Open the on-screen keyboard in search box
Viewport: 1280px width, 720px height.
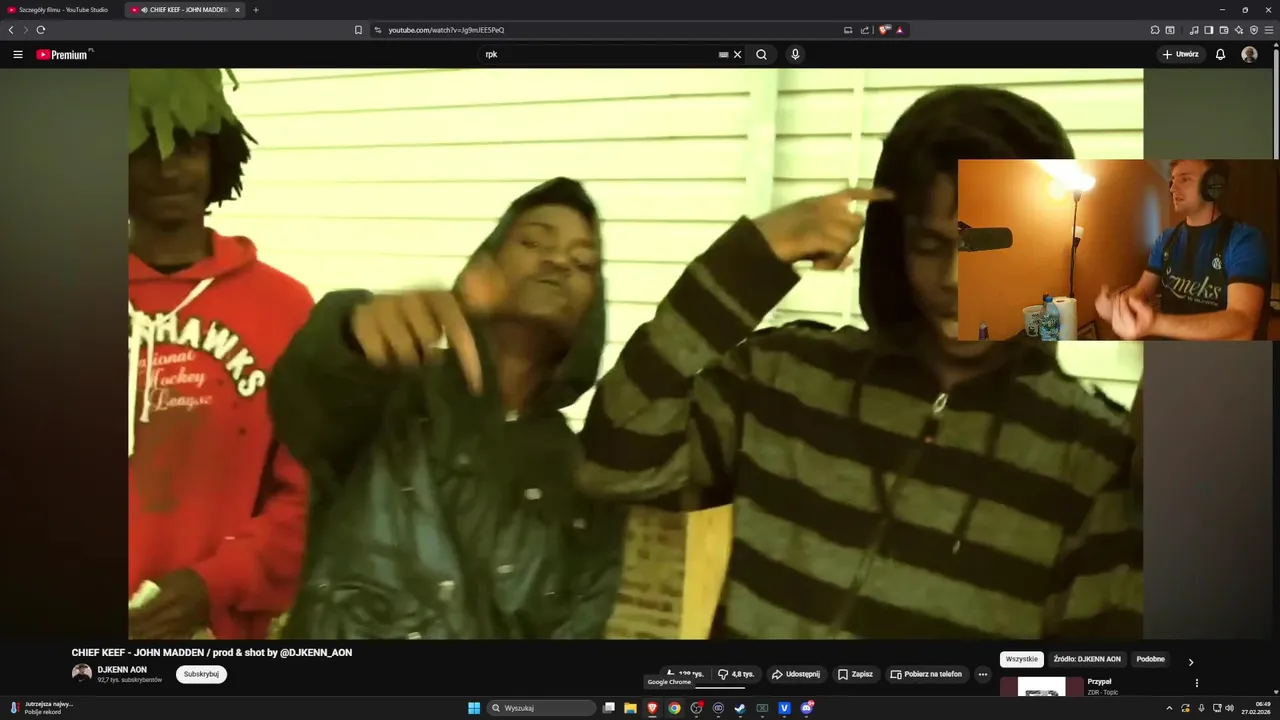pos(724,55)
